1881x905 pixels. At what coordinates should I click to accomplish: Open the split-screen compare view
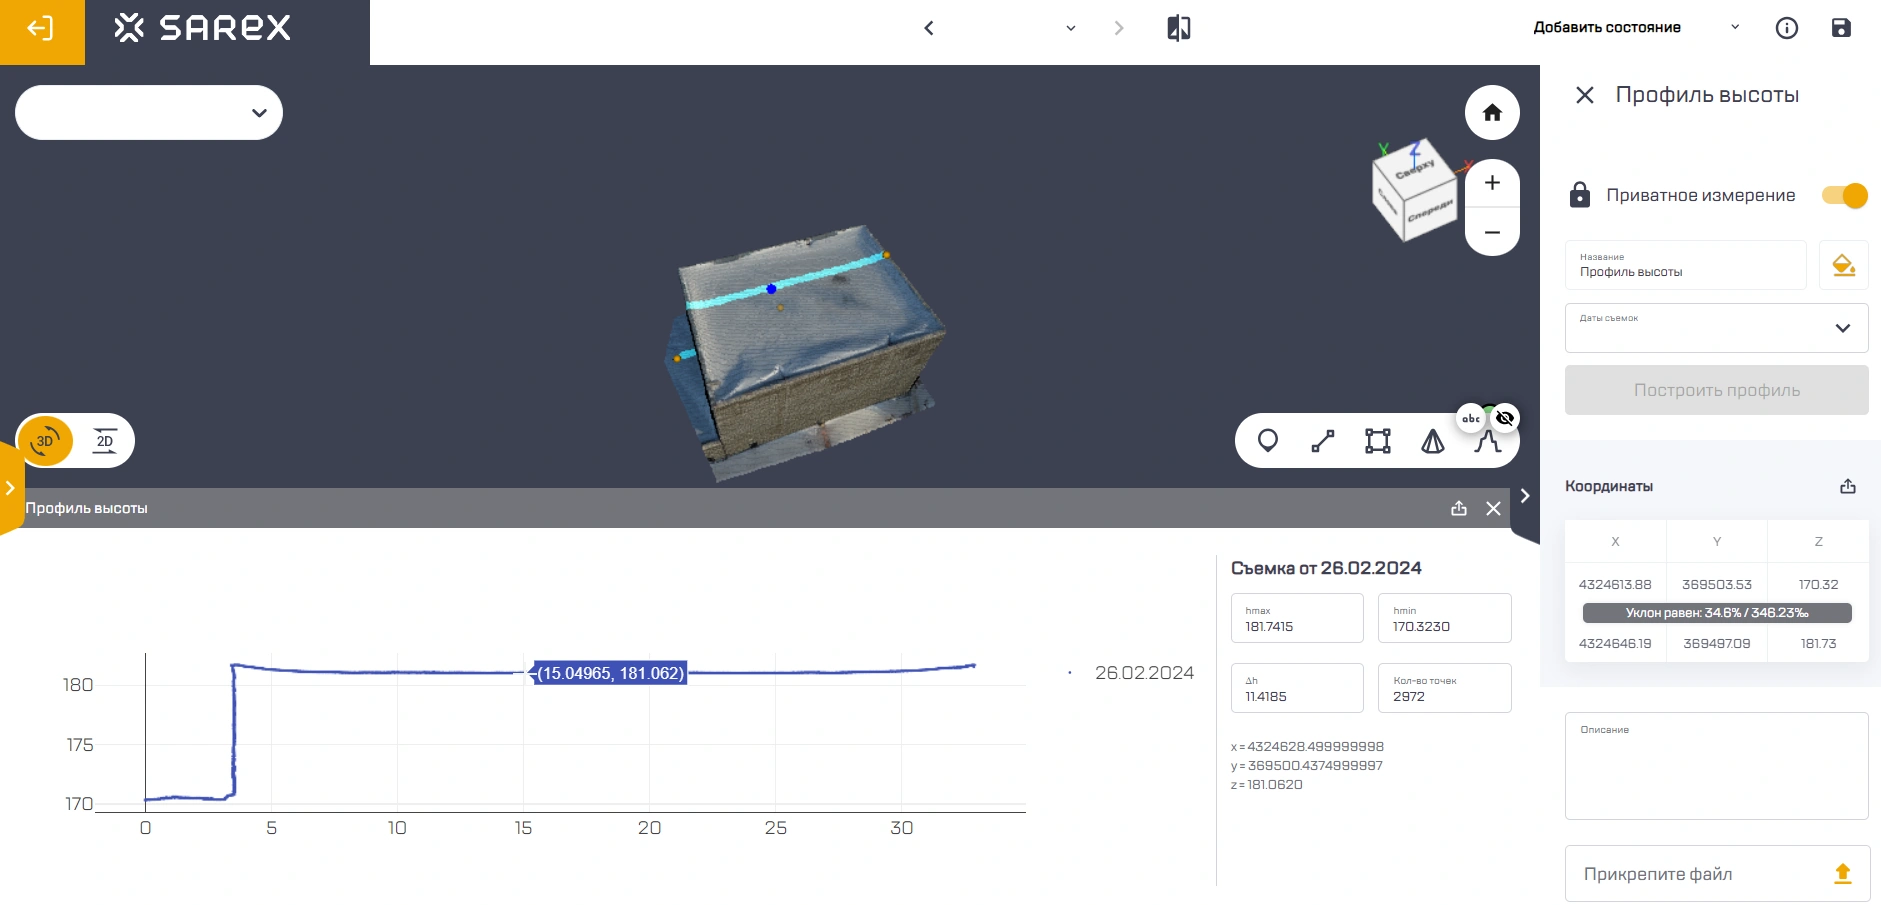click(1178, 28)
